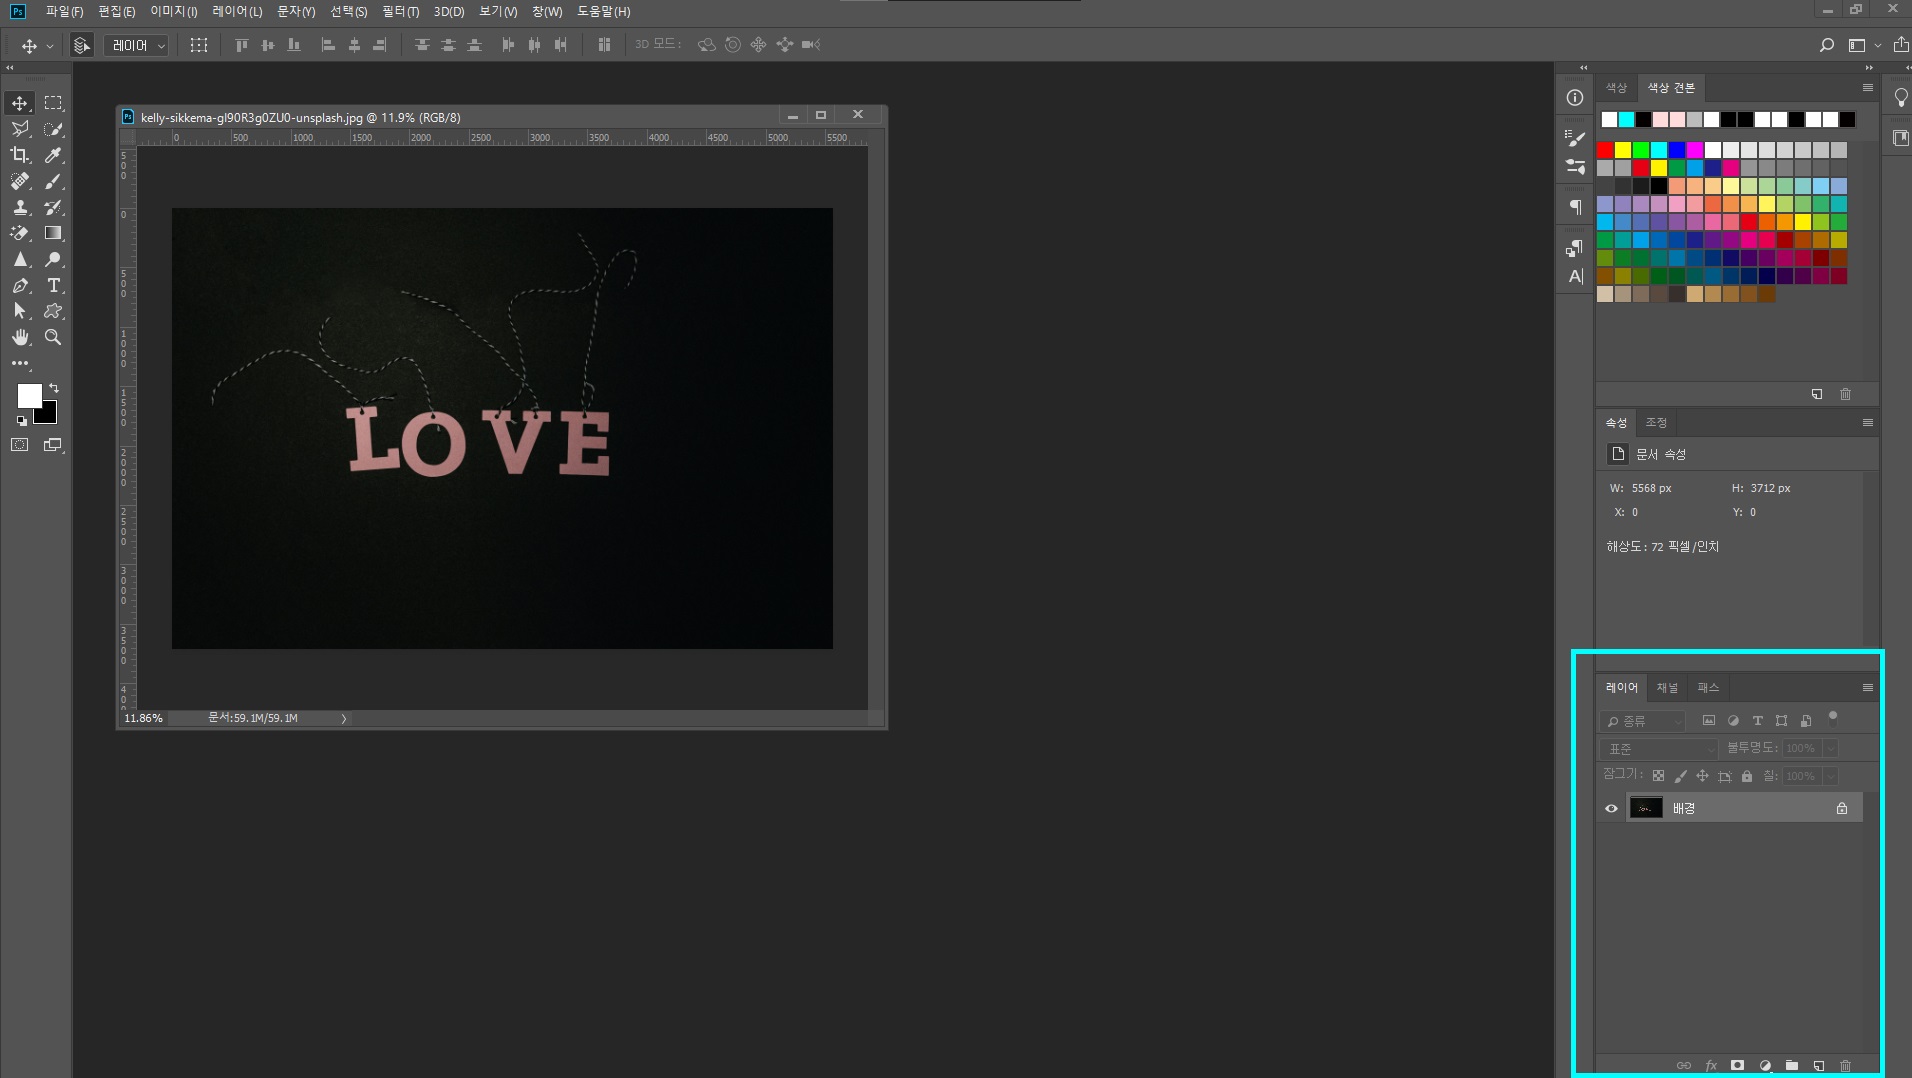Swap foreground and background colors
The width and height of the screenshot is (1912, 1078).
click(x=53, y=388)
